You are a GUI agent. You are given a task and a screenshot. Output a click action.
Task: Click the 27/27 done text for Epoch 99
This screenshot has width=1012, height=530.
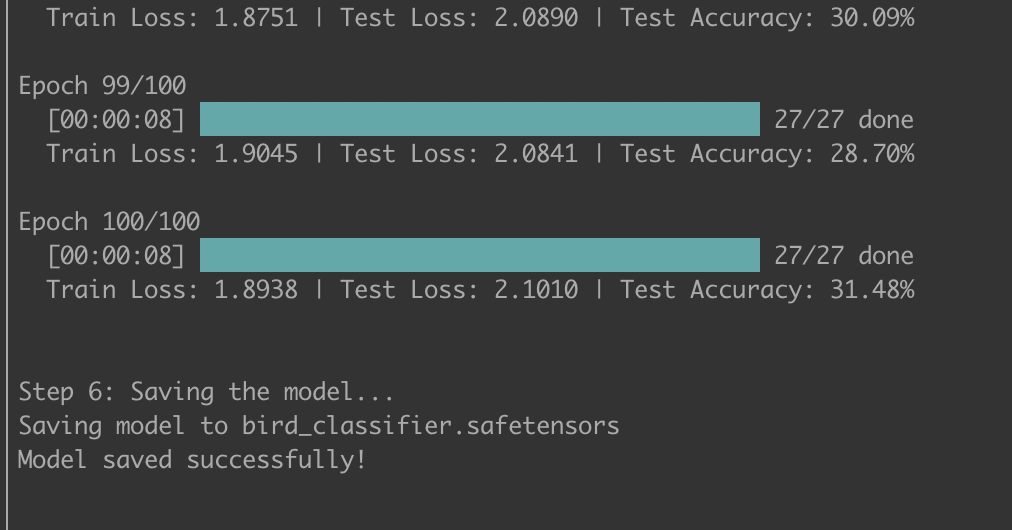(843, 120)
